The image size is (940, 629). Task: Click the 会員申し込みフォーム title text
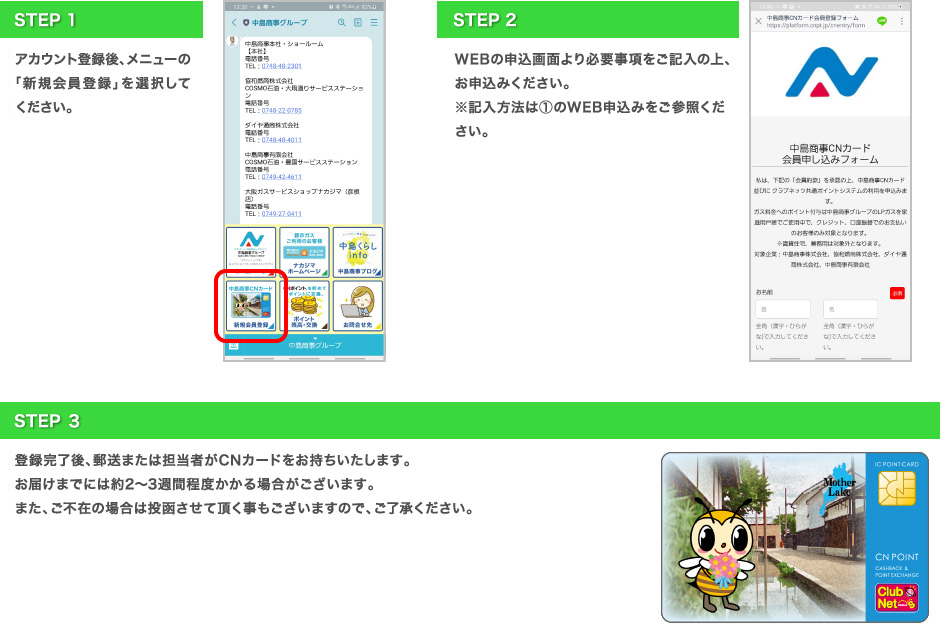[x=830, y=159]
